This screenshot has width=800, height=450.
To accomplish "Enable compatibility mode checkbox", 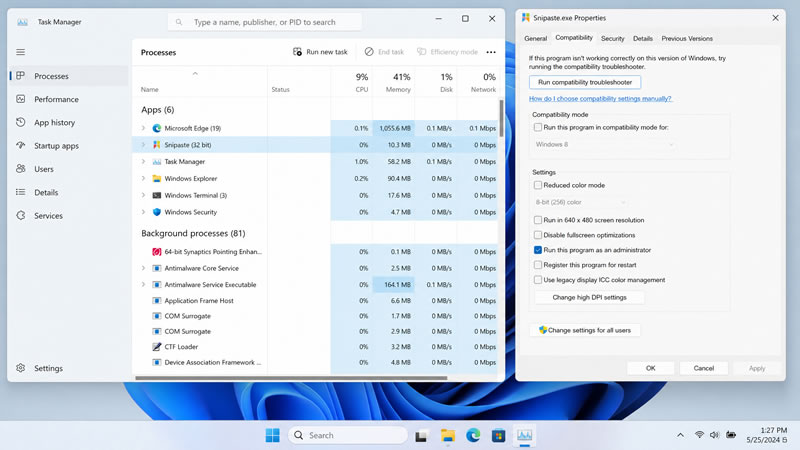I will pos(538,127).
